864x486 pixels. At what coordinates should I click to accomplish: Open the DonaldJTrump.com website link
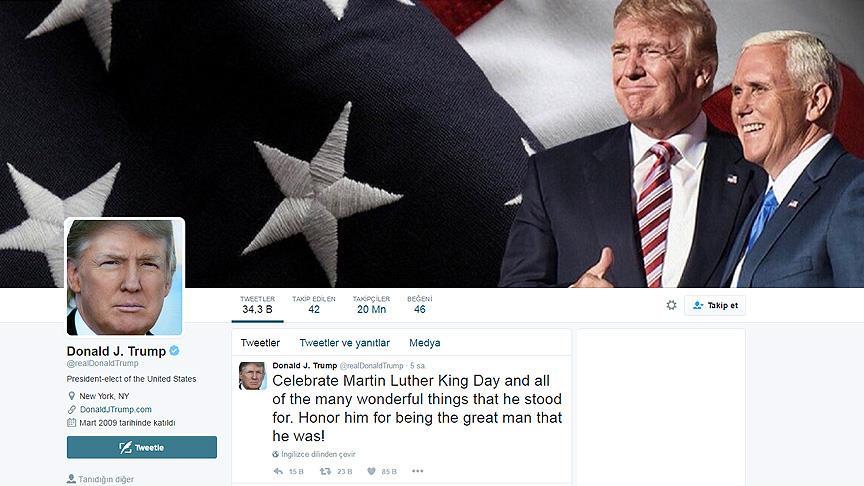pos(116,409)
